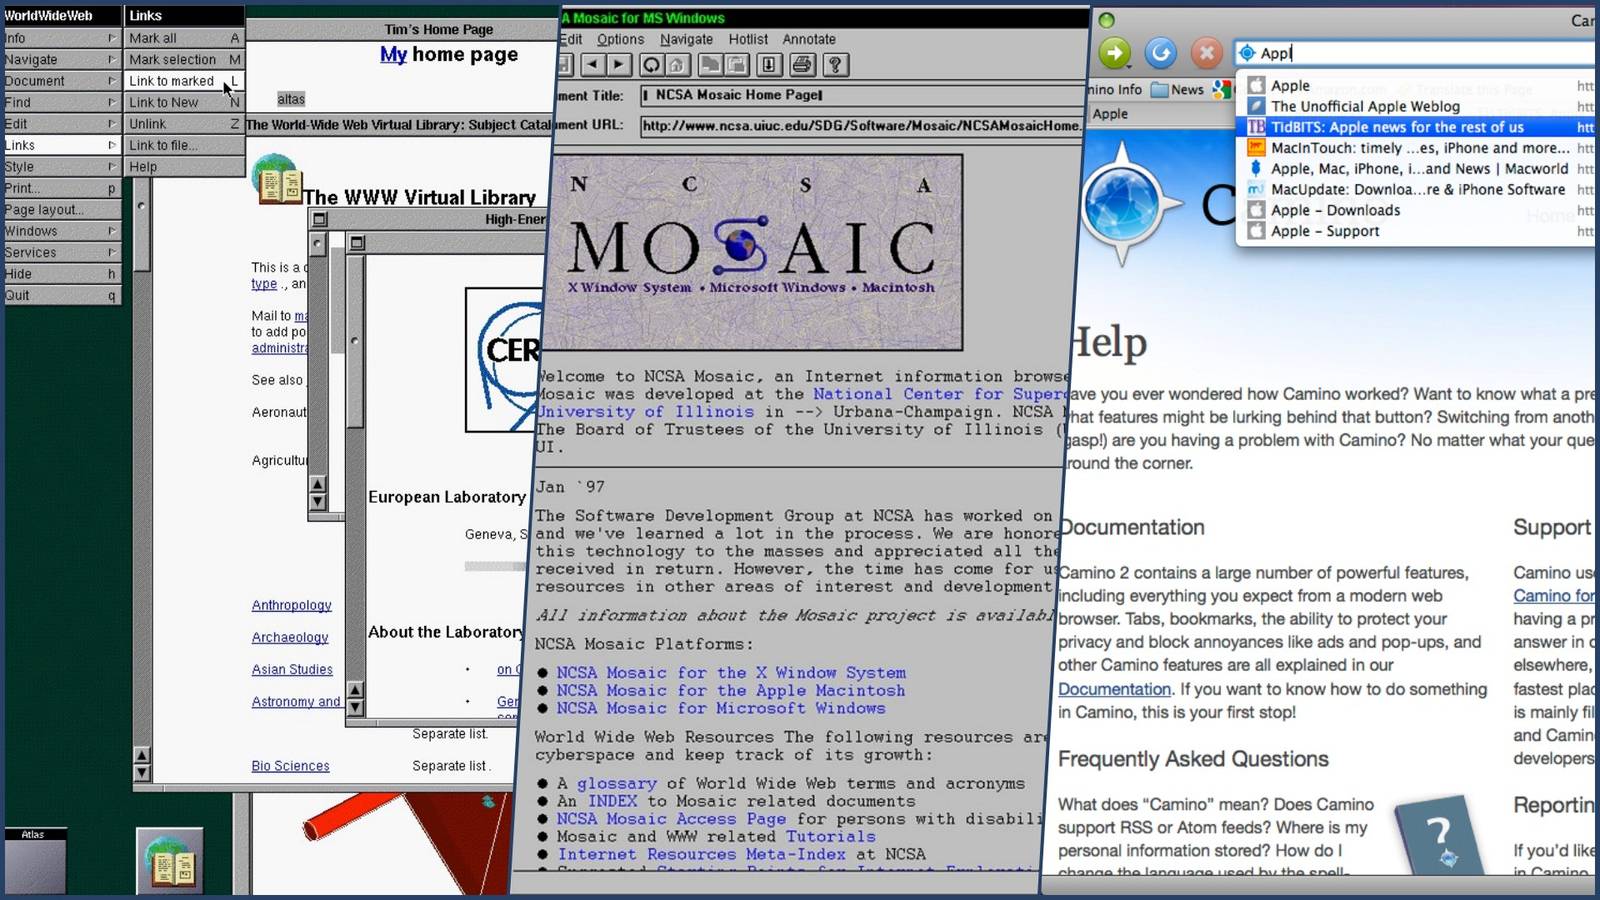Follow the Anthropology link in the Virtual Library
Screen dimensions: 1600x900
(x=291, y=605)
